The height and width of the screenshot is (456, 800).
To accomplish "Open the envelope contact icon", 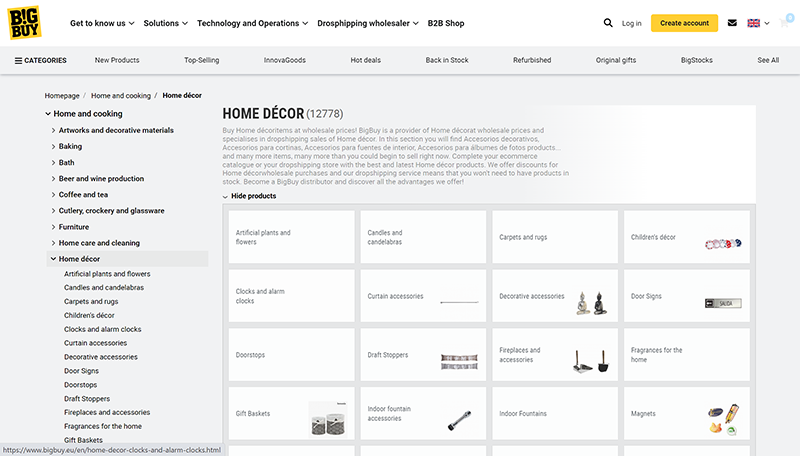I will pyautogui.click(x=732, y=23).
